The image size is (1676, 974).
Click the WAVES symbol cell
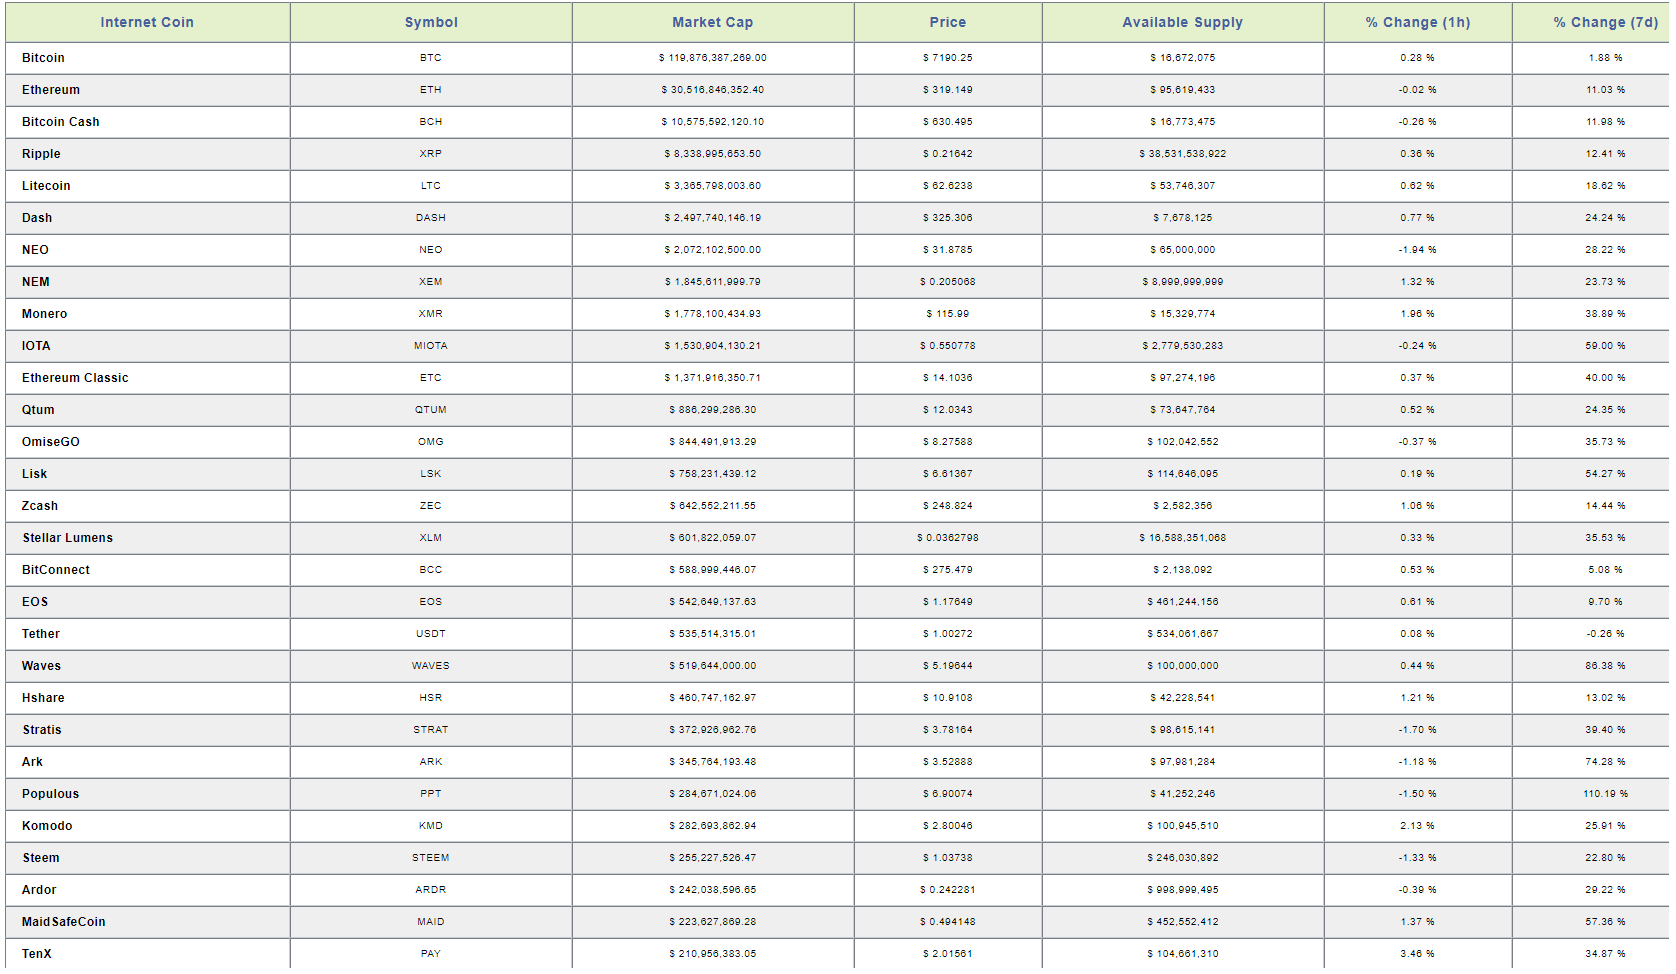click(x=431, y=666)
